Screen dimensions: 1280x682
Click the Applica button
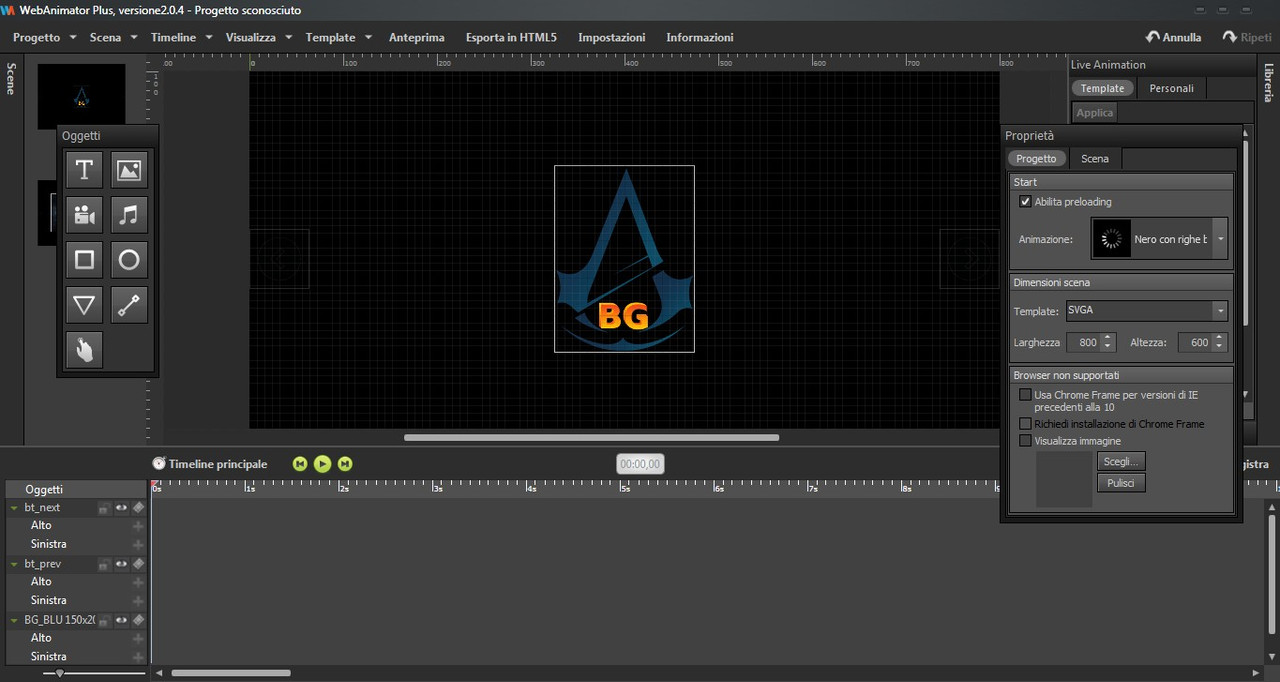(x=1095, y=112)
